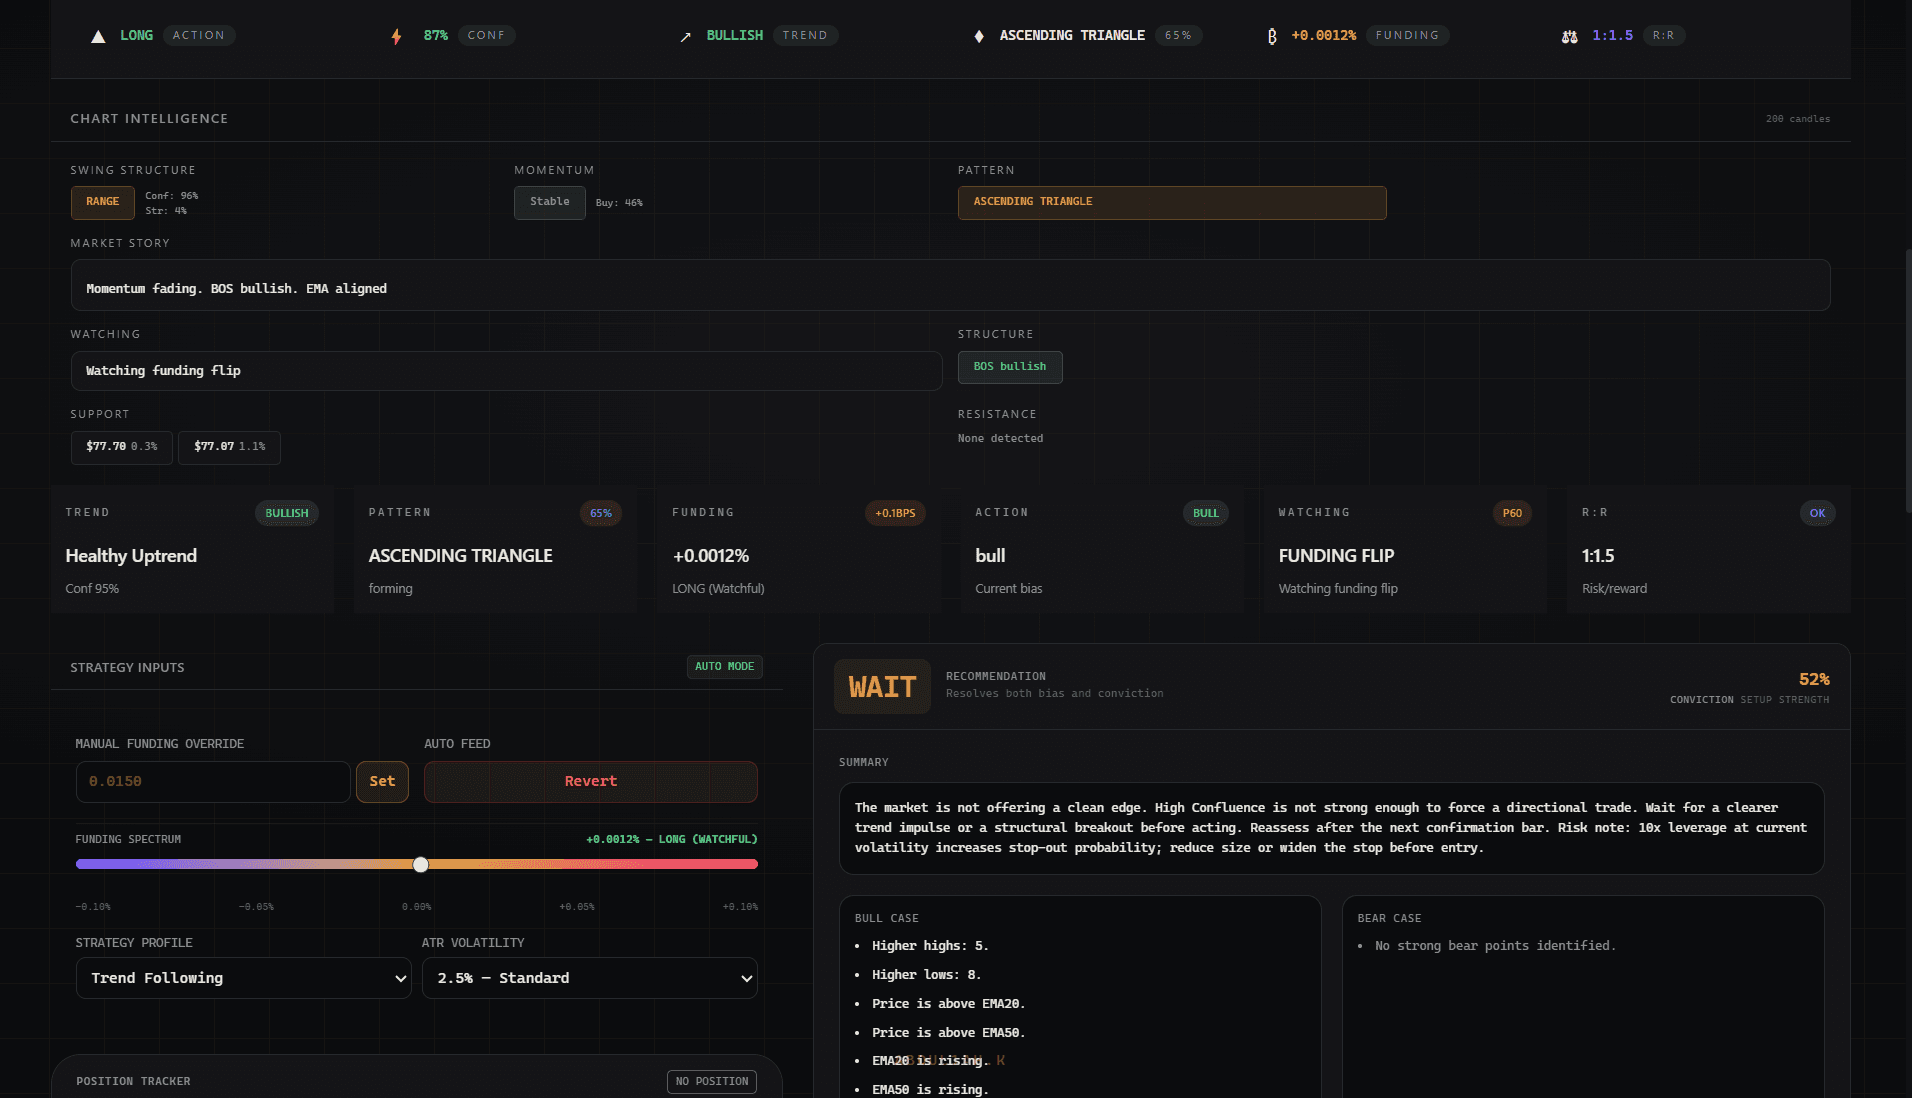This screenshot has width=1912, height=1098.
Task: Click the '+0.0012% – LONG (WATCHFUL)' spectrum label
Action: click(672, 840)
